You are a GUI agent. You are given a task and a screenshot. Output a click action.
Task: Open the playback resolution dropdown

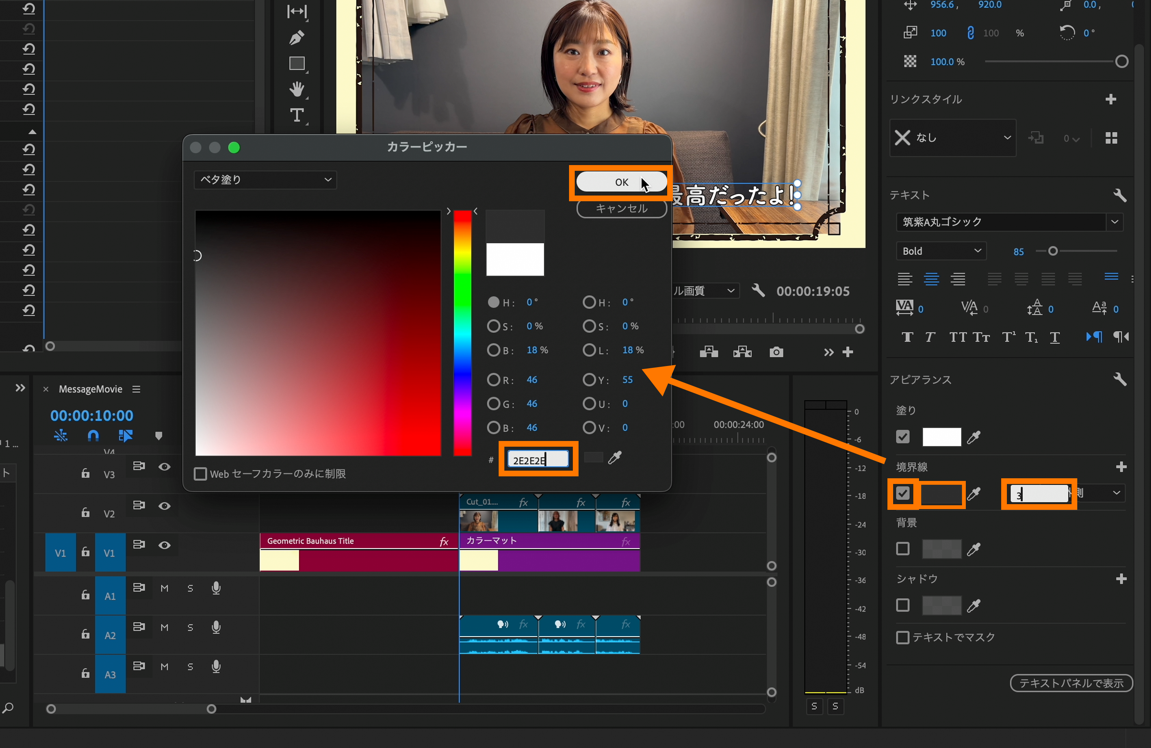tap(705, 291)
